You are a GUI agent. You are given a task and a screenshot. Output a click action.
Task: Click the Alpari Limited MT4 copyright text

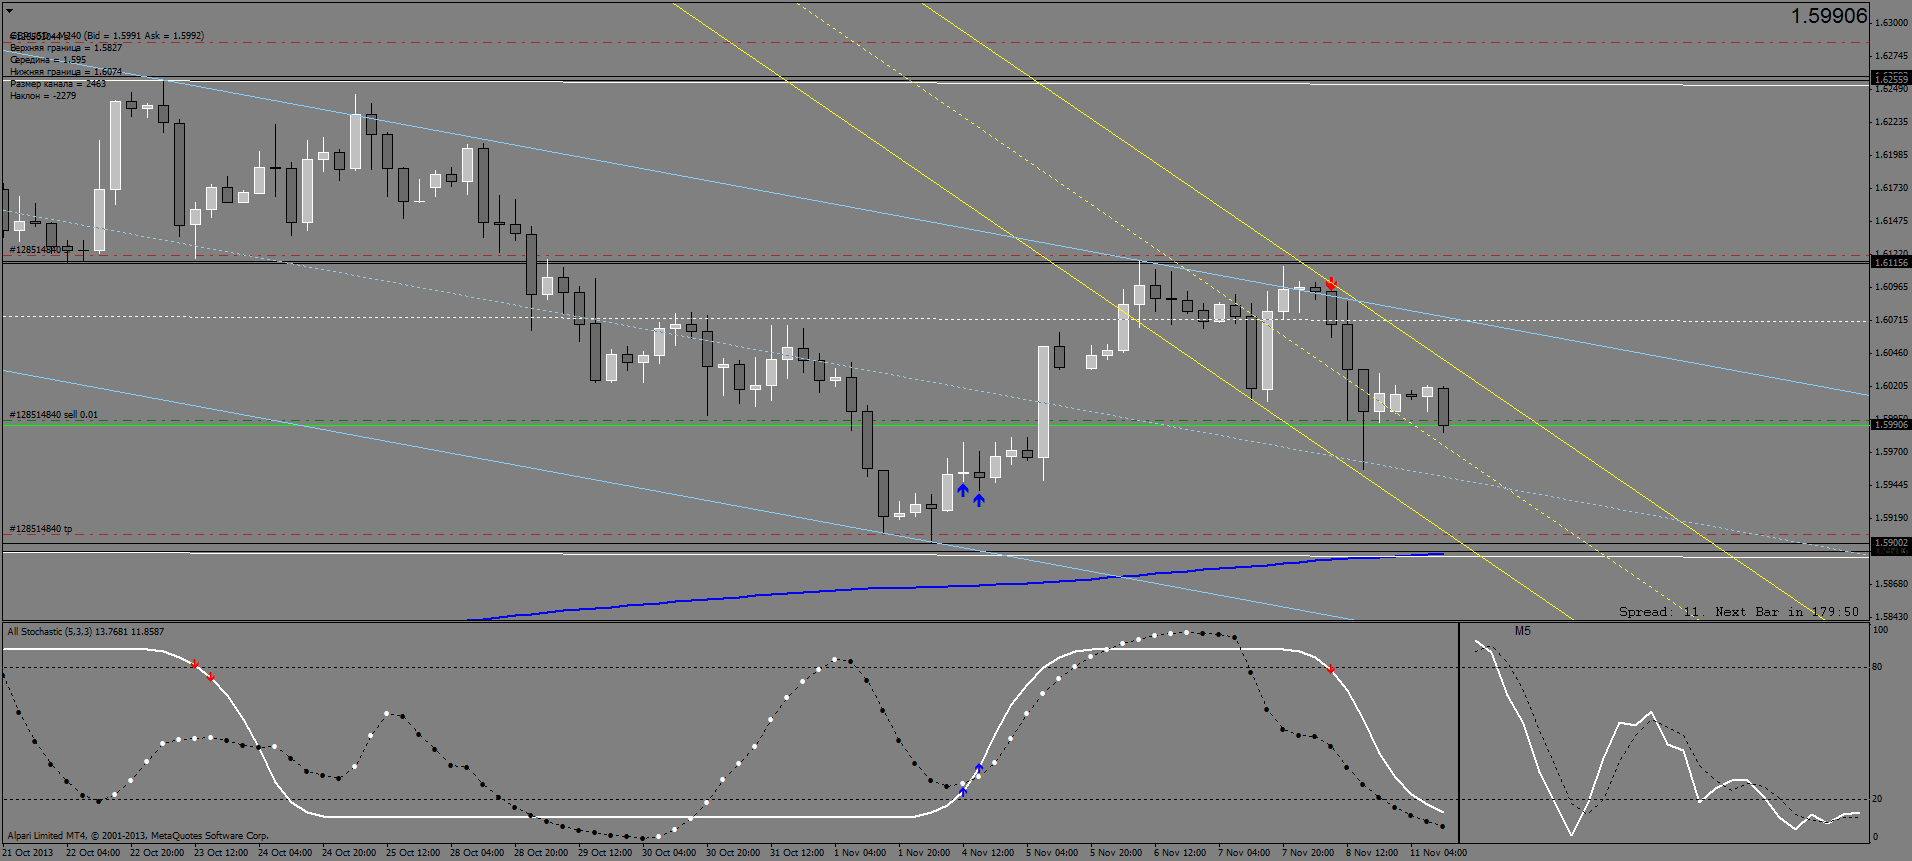(x=138, y=836)
